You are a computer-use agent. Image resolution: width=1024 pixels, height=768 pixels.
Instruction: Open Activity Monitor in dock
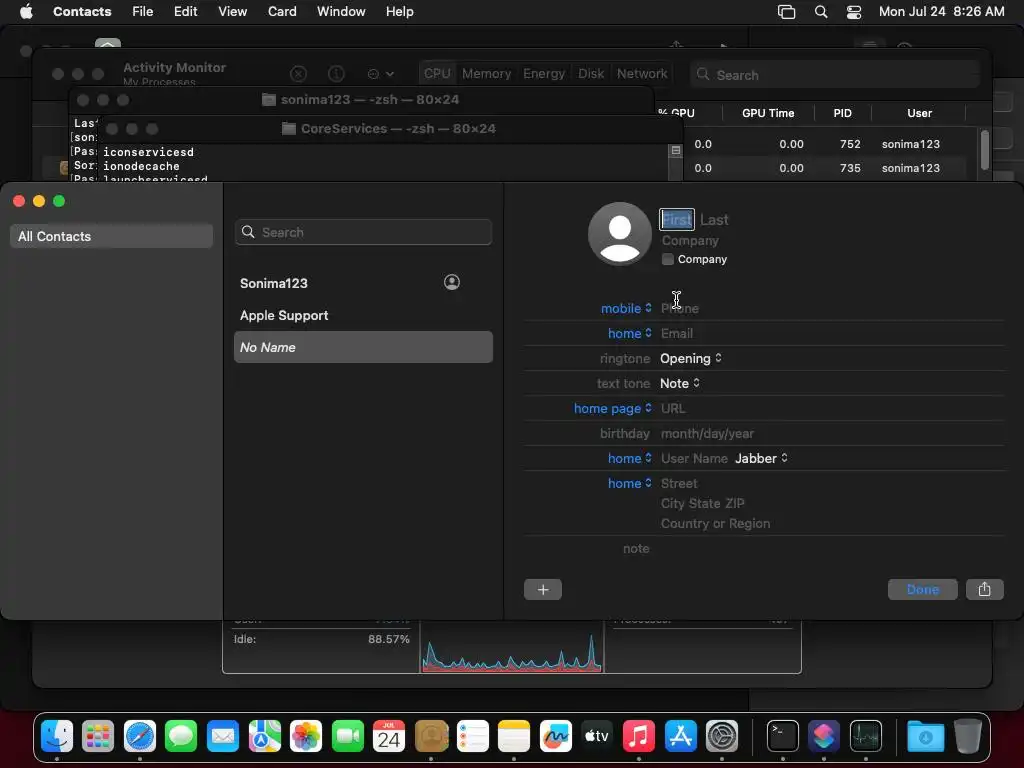pyautogui.click(x=866, y=736)
